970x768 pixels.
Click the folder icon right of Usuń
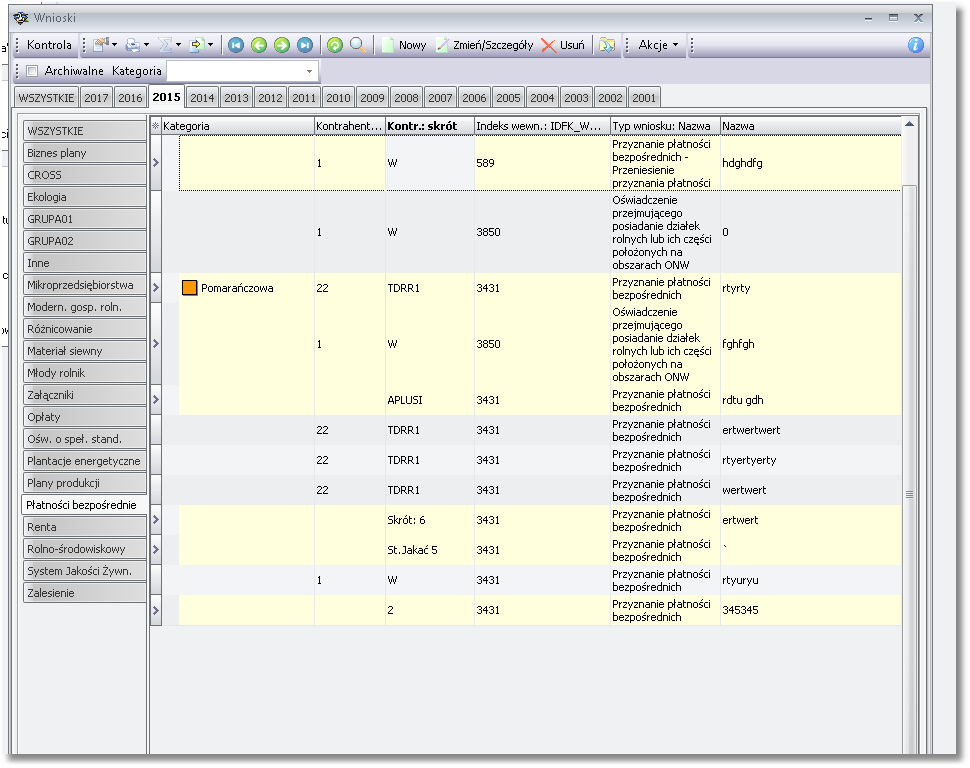[x=607, y=45]
